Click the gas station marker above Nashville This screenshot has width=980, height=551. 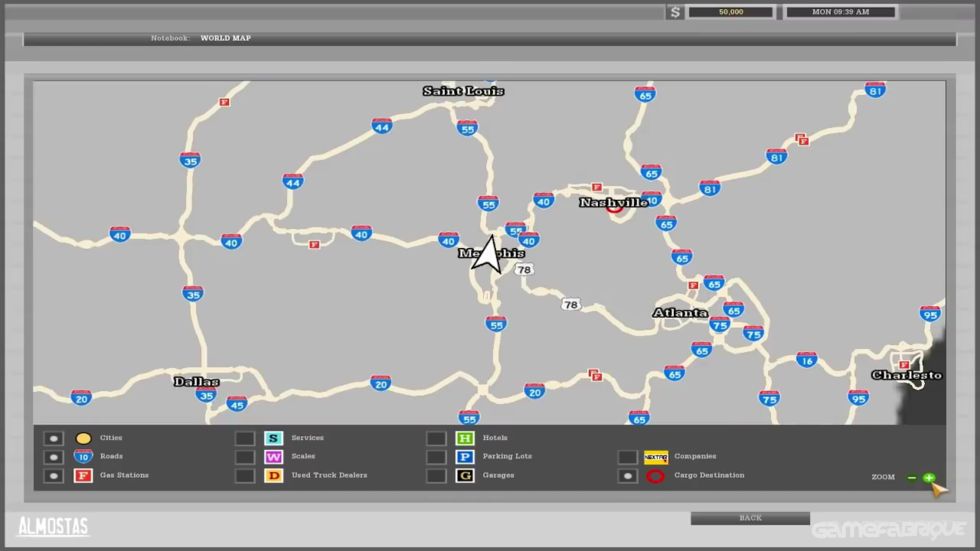click(x=597, y=187)
